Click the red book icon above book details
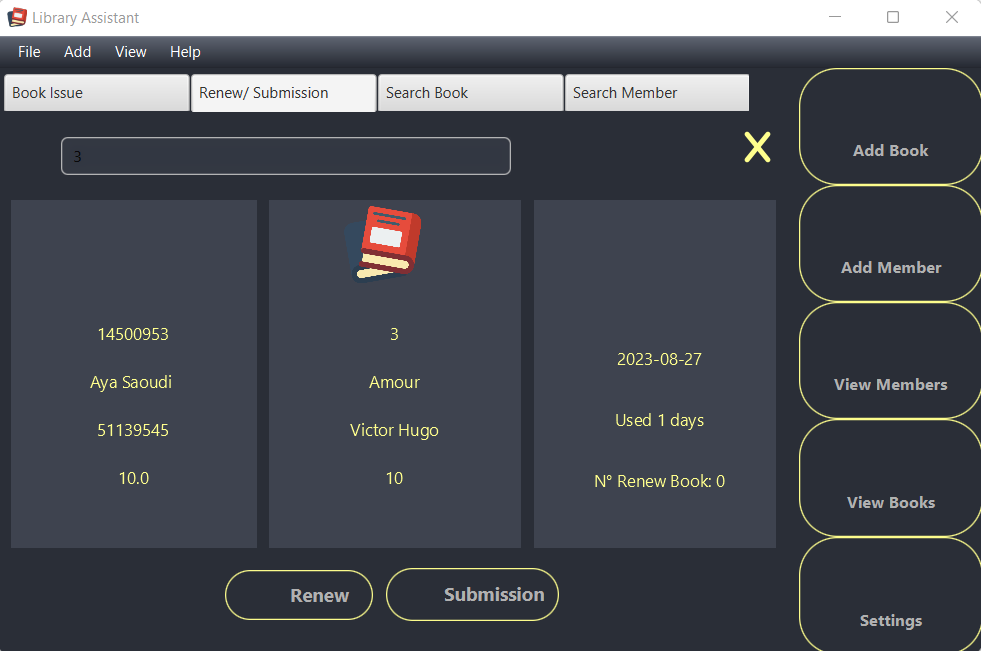The width and height of the screenshot is (981, 651). [x=384, y=245]
